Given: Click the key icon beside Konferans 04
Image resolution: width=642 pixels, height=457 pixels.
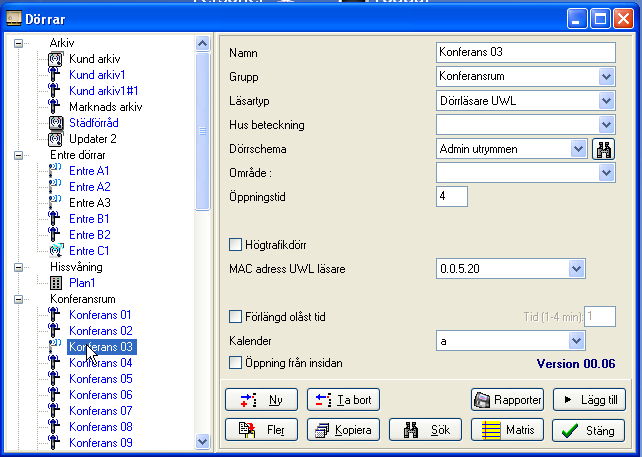Looking at the screenshot, I should coord(54,363).
